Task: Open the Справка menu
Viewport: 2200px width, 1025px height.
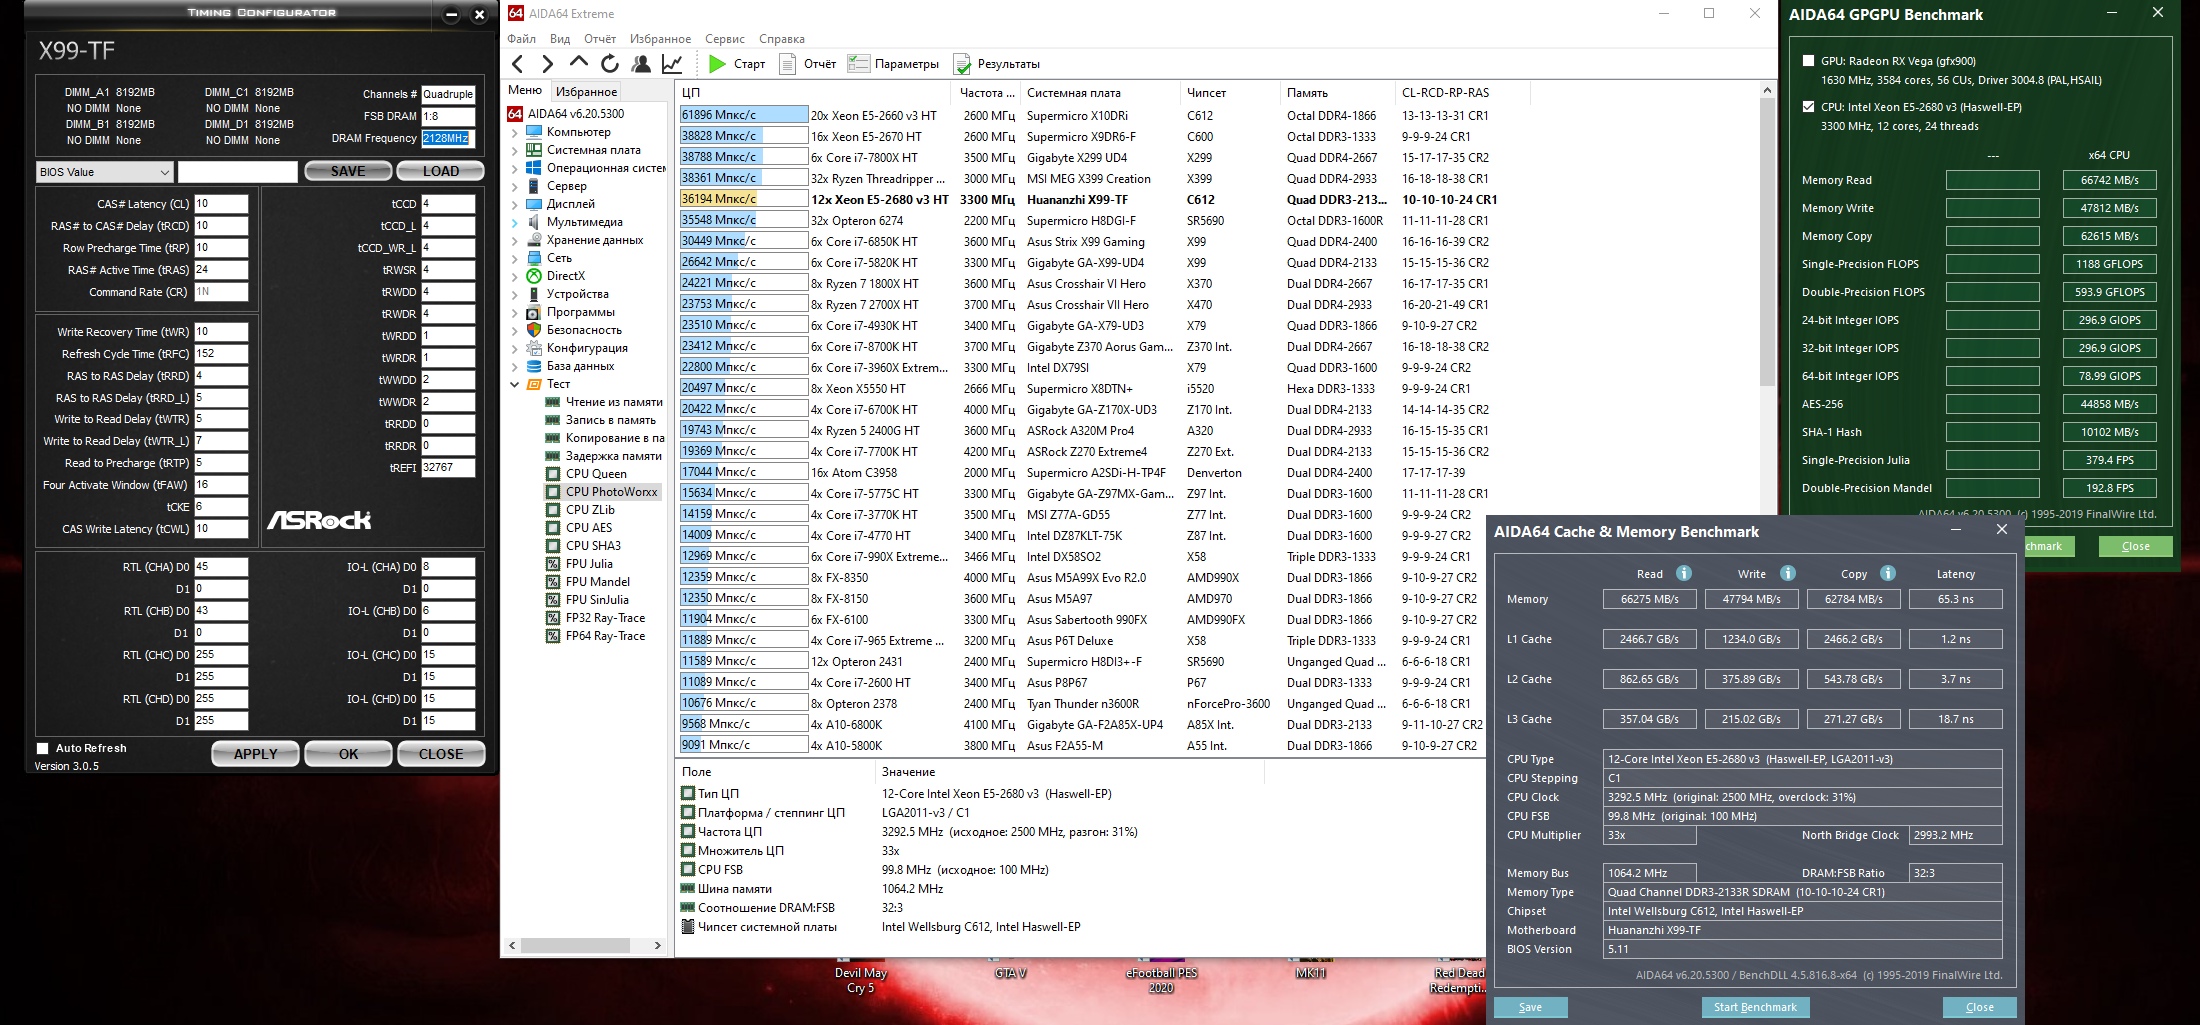Action: coord(782,39)
